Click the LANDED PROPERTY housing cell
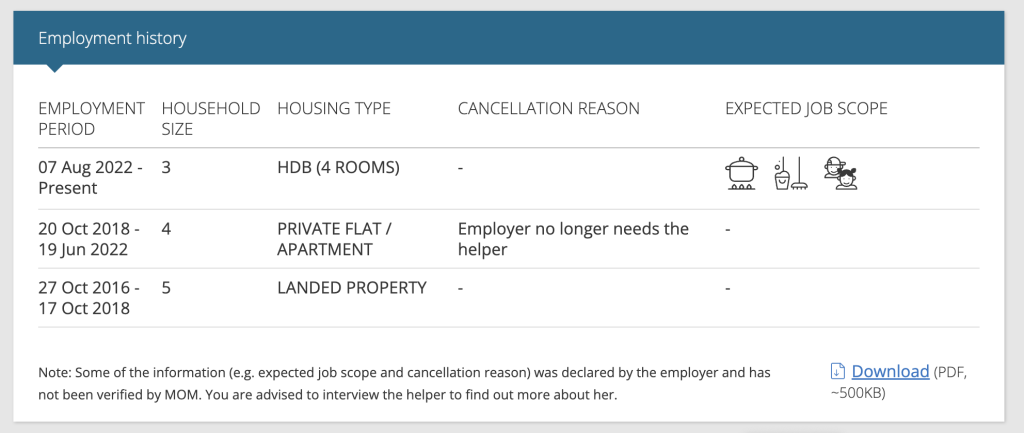The height and width of the screenshot is (433, 1024). pos(352,287)
